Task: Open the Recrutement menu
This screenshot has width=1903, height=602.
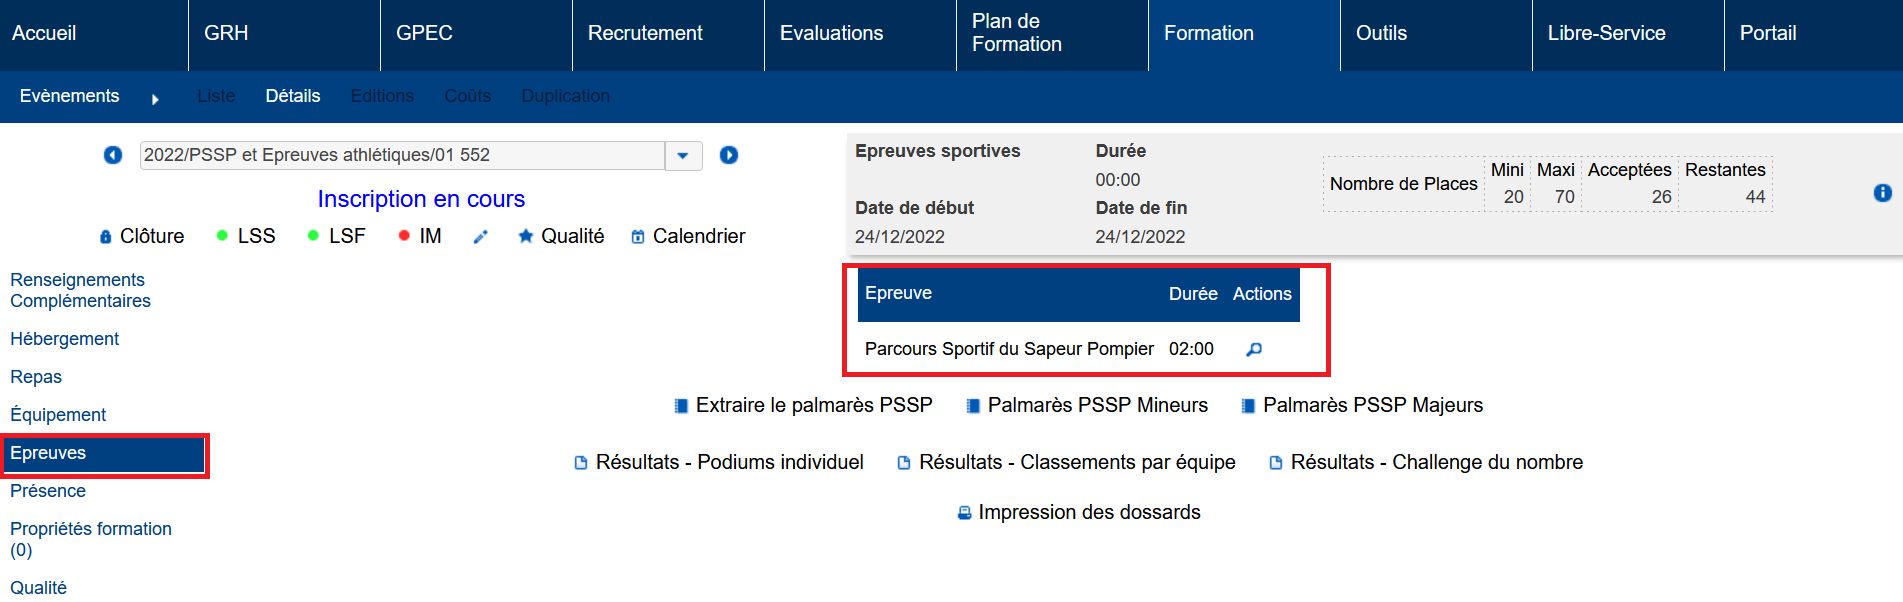Action: click(x=645, y=33)
